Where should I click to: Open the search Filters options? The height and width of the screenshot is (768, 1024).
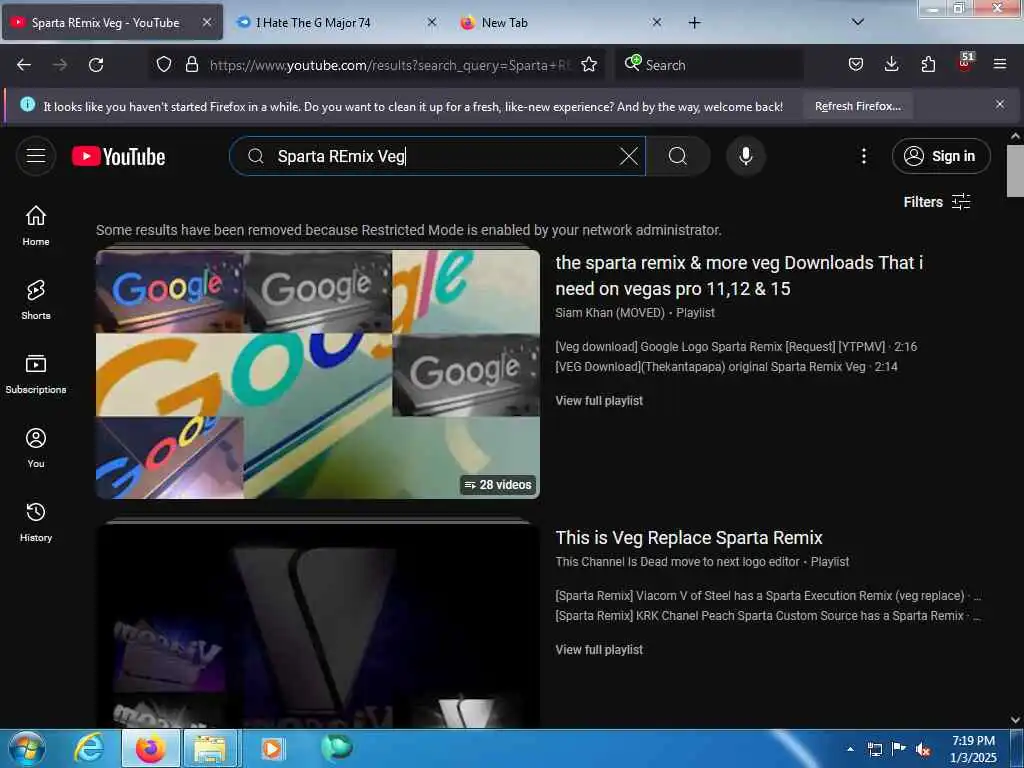937,202
